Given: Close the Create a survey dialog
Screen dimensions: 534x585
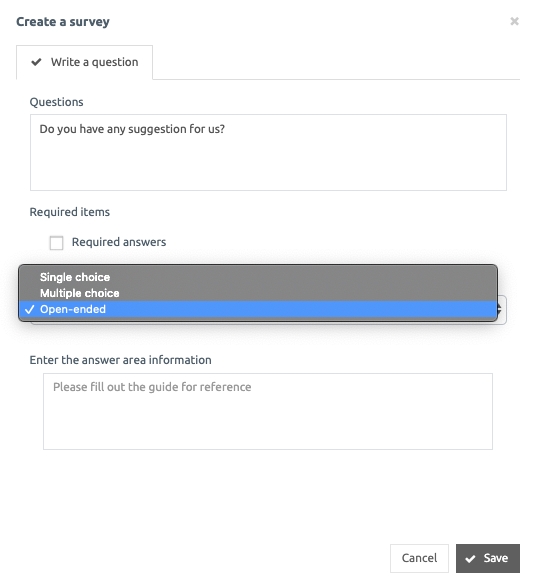Looking at the screenshot, I should click(514, 21).
